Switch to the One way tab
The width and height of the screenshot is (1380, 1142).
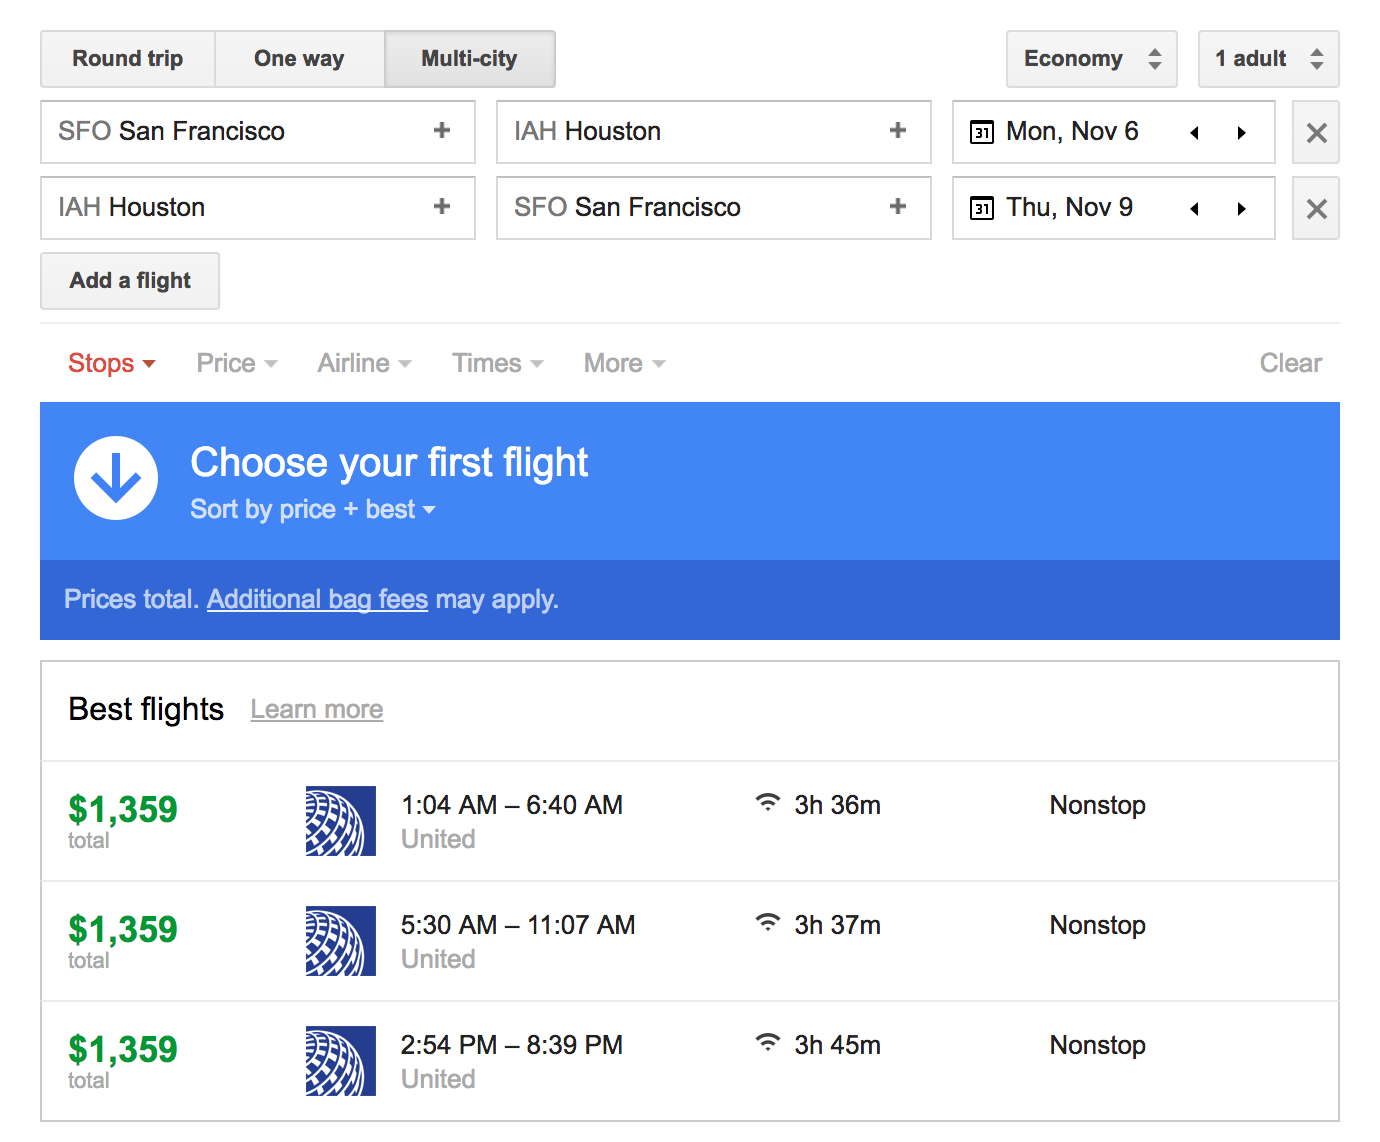coord(298,58)
